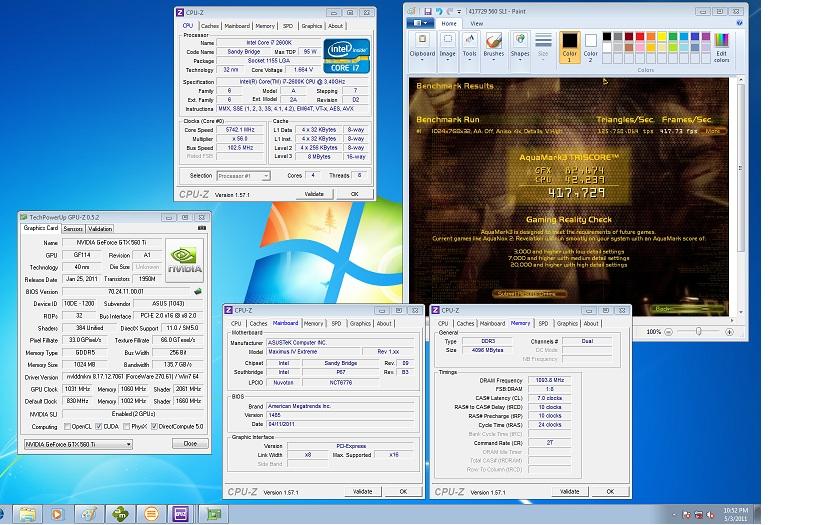Click the purple CPU-Z taskbar icon
Screen dimensions: 840x525
coord(181,514)
